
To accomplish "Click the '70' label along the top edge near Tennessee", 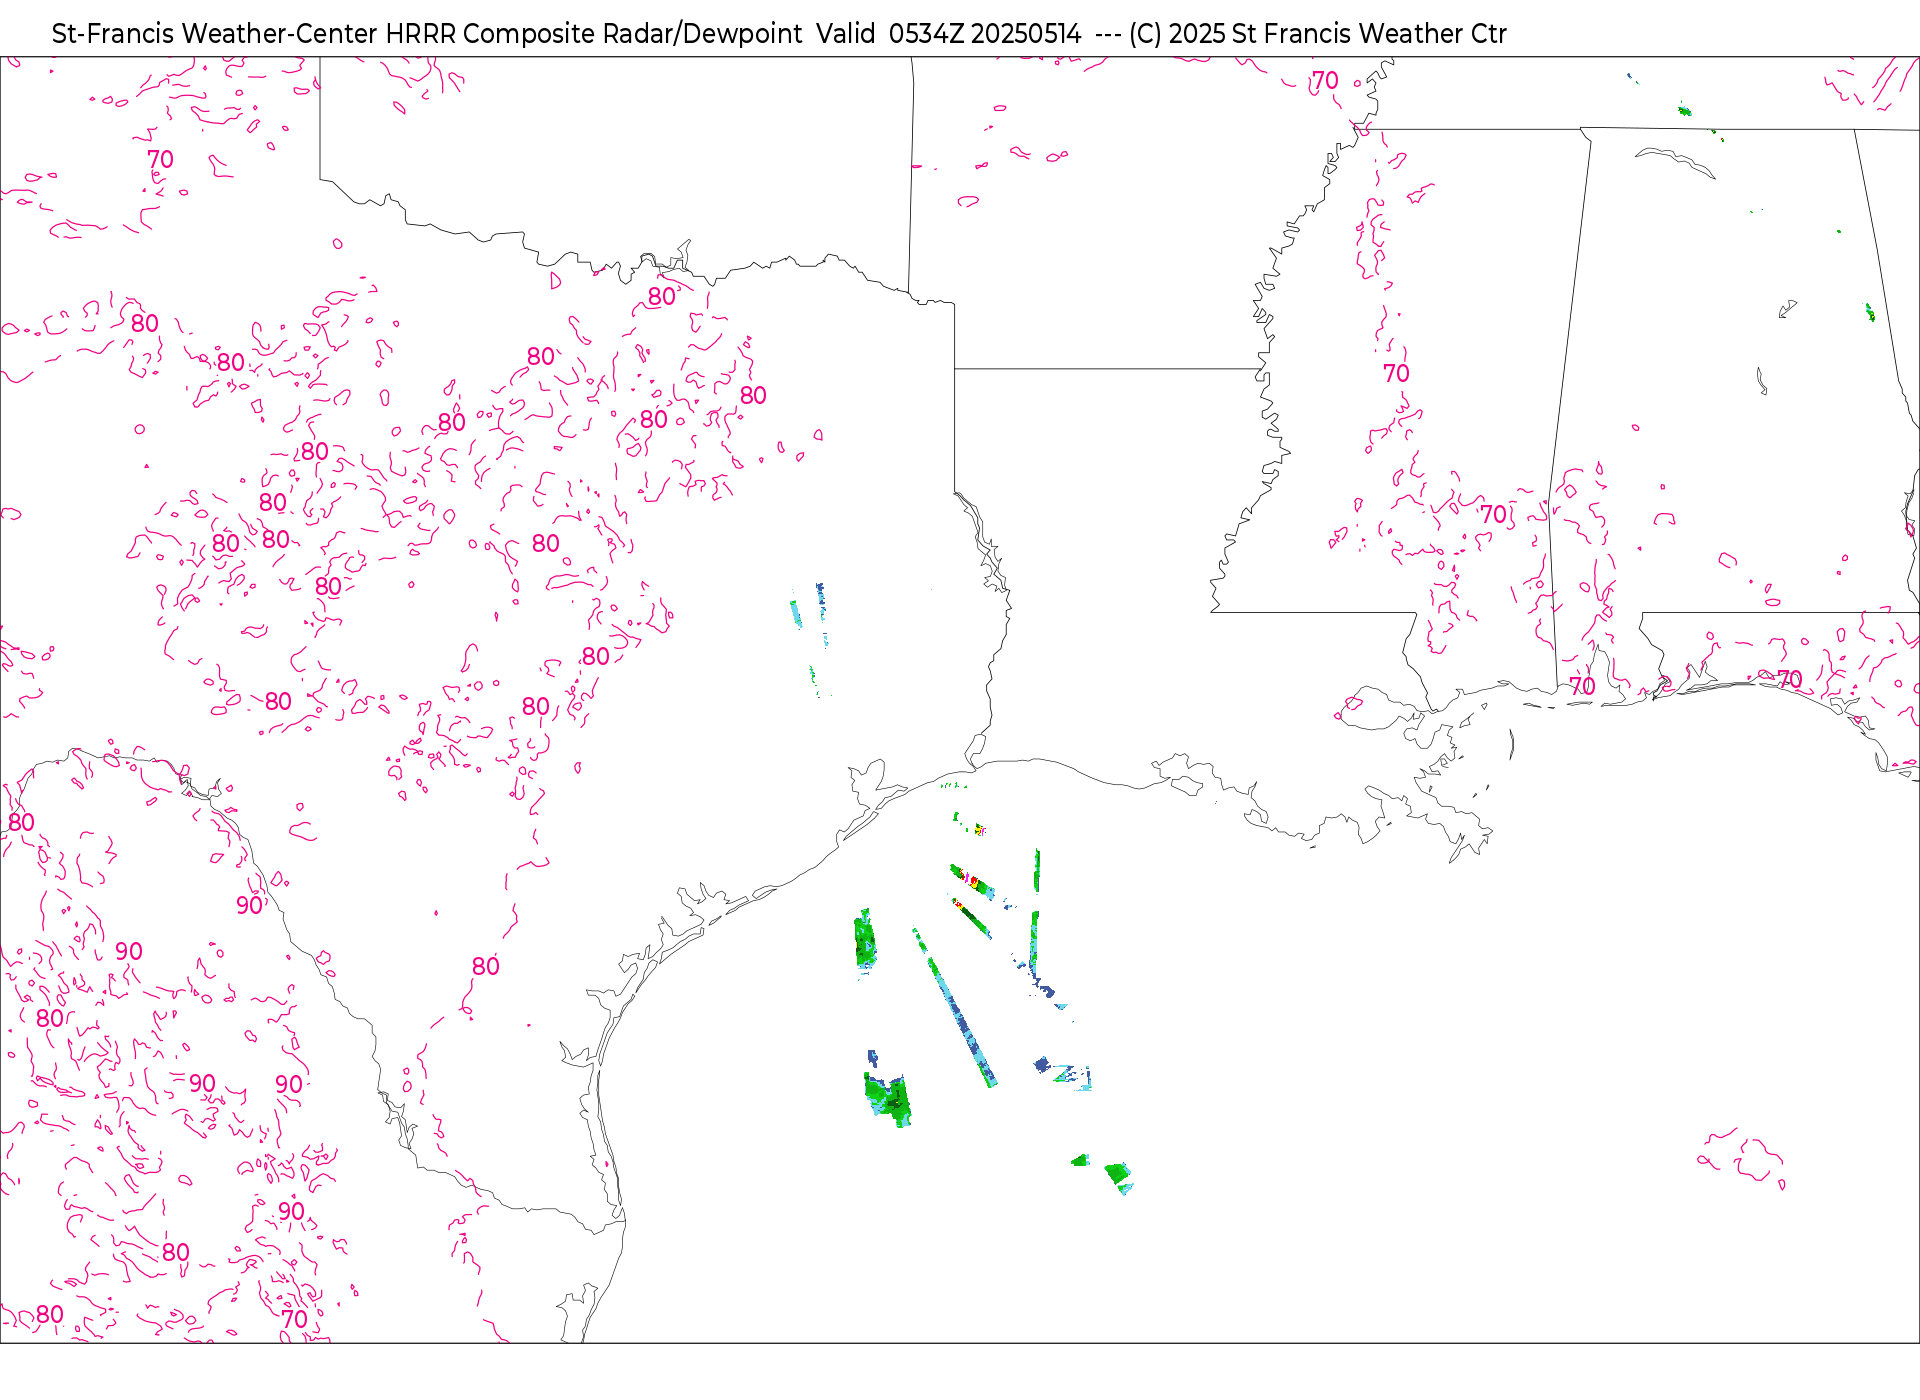I will tap(1325, 81).
